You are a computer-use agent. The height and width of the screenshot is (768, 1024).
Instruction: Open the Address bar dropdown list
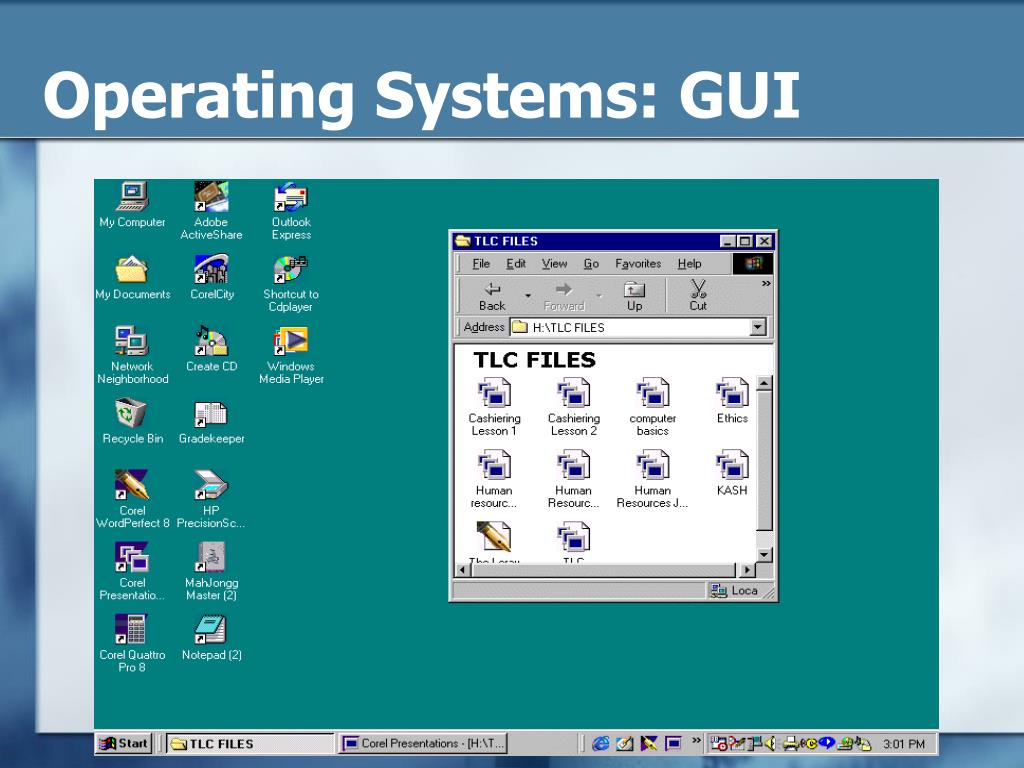(758, 327)
